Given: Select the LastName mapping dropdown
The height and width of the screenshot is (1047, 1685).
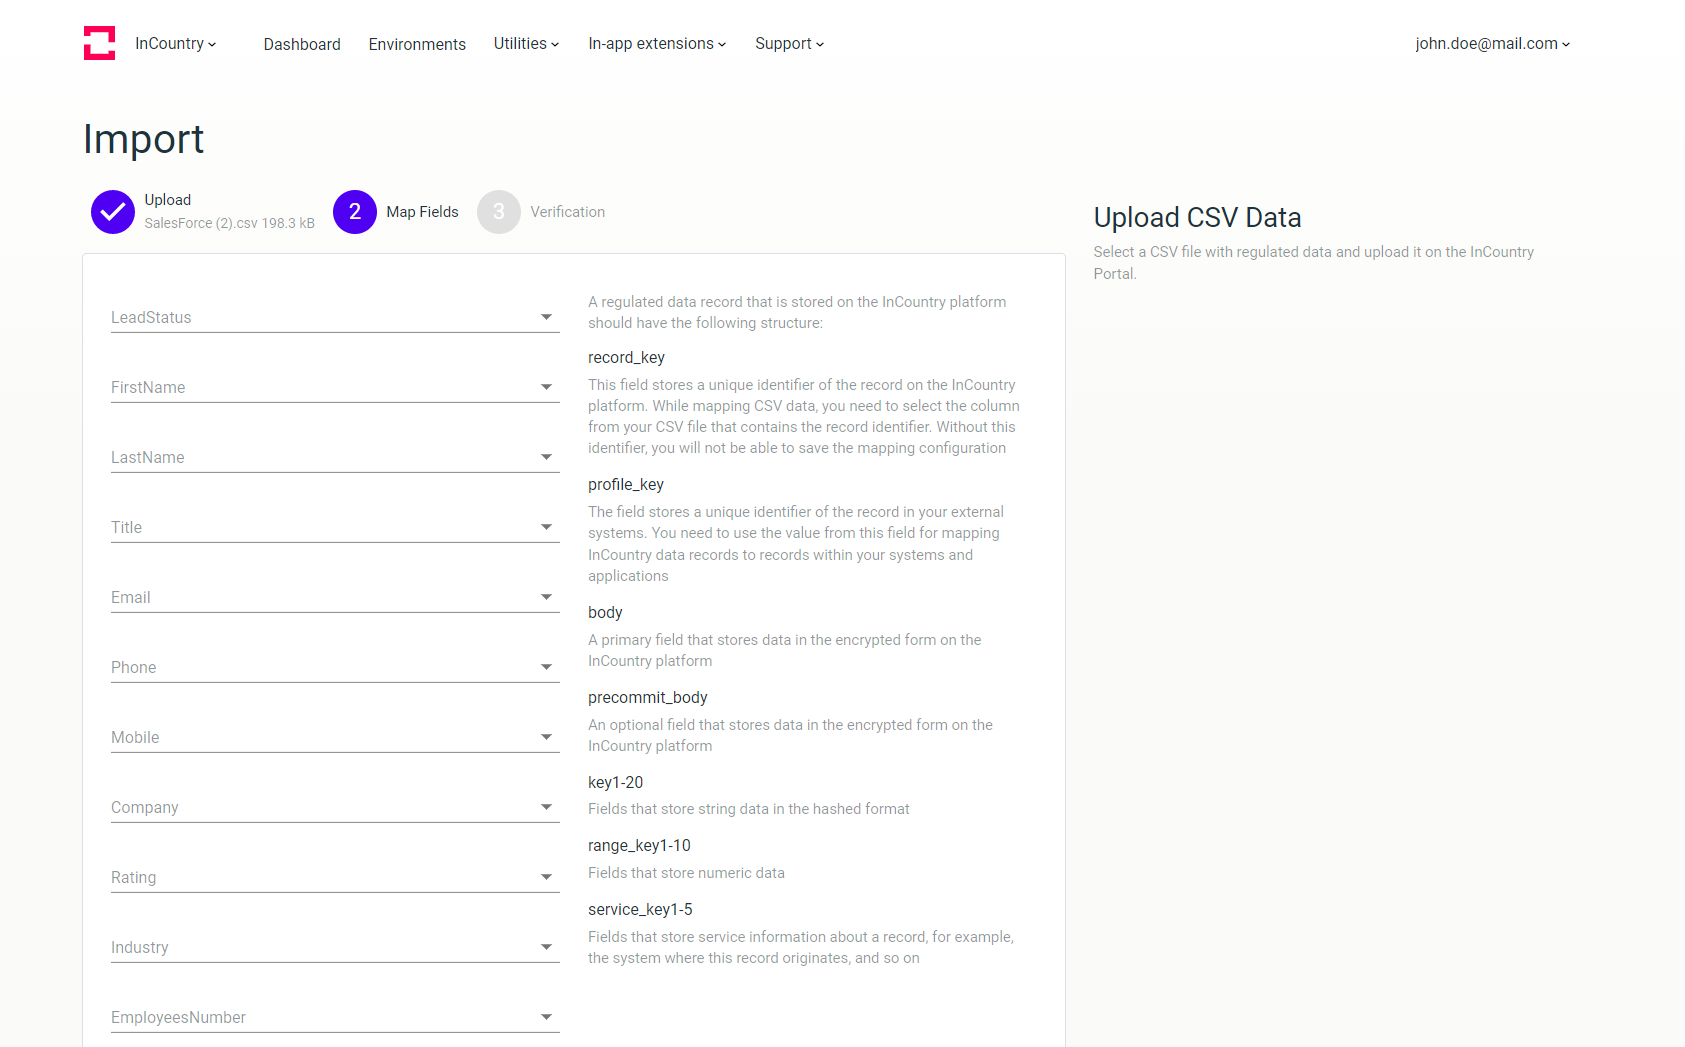Looking at the screenshot, I should [x=334, y=457].
